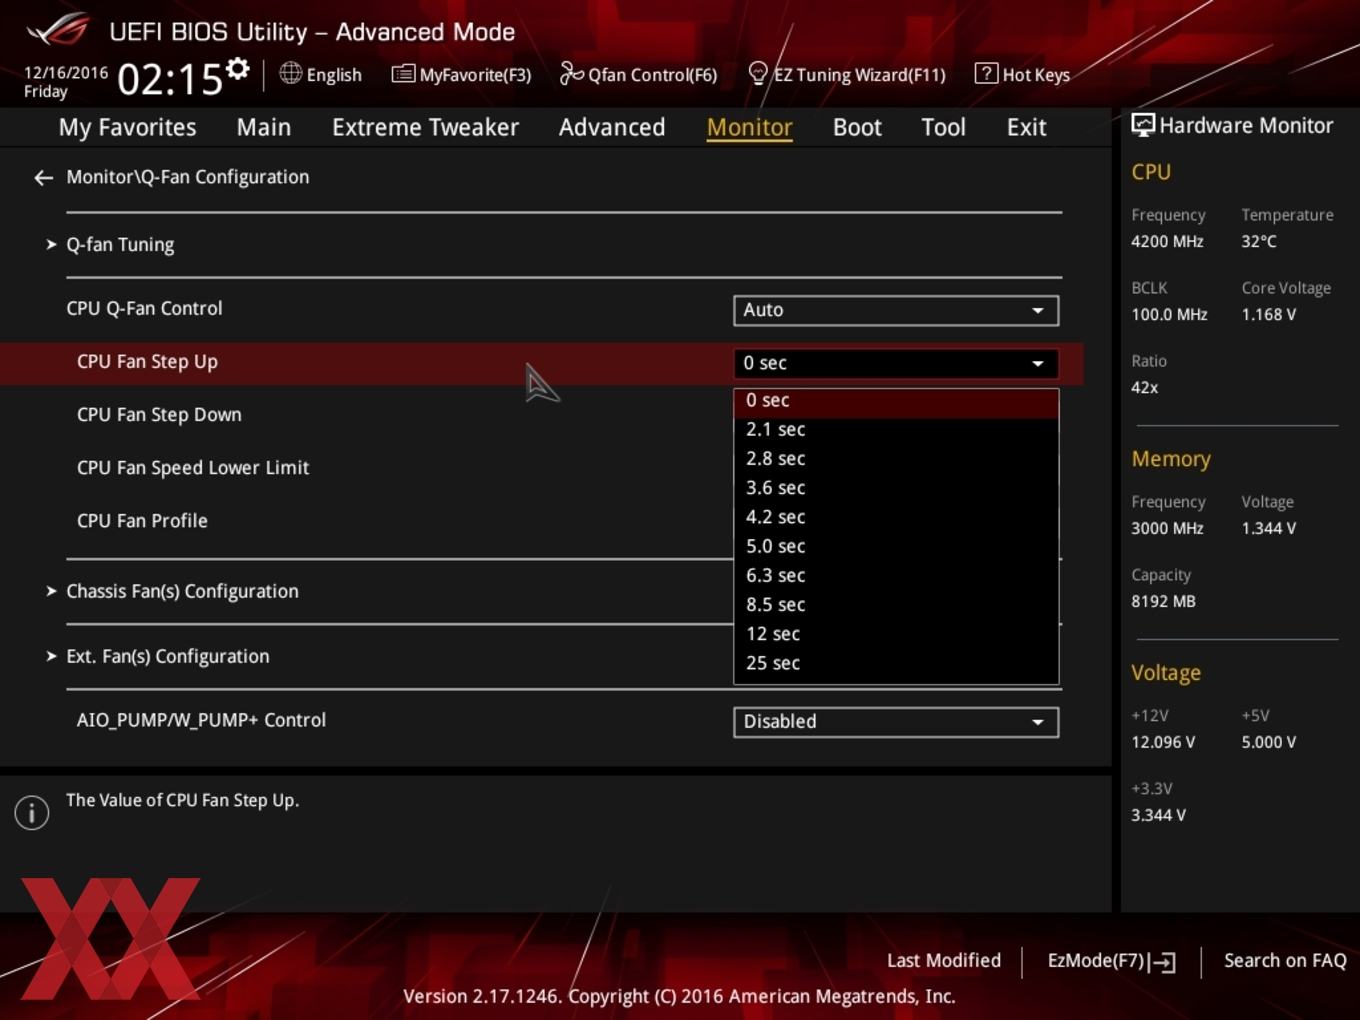Click the info icon near help text
This screenshot has width=1360, height=1020.
(32, 812)
